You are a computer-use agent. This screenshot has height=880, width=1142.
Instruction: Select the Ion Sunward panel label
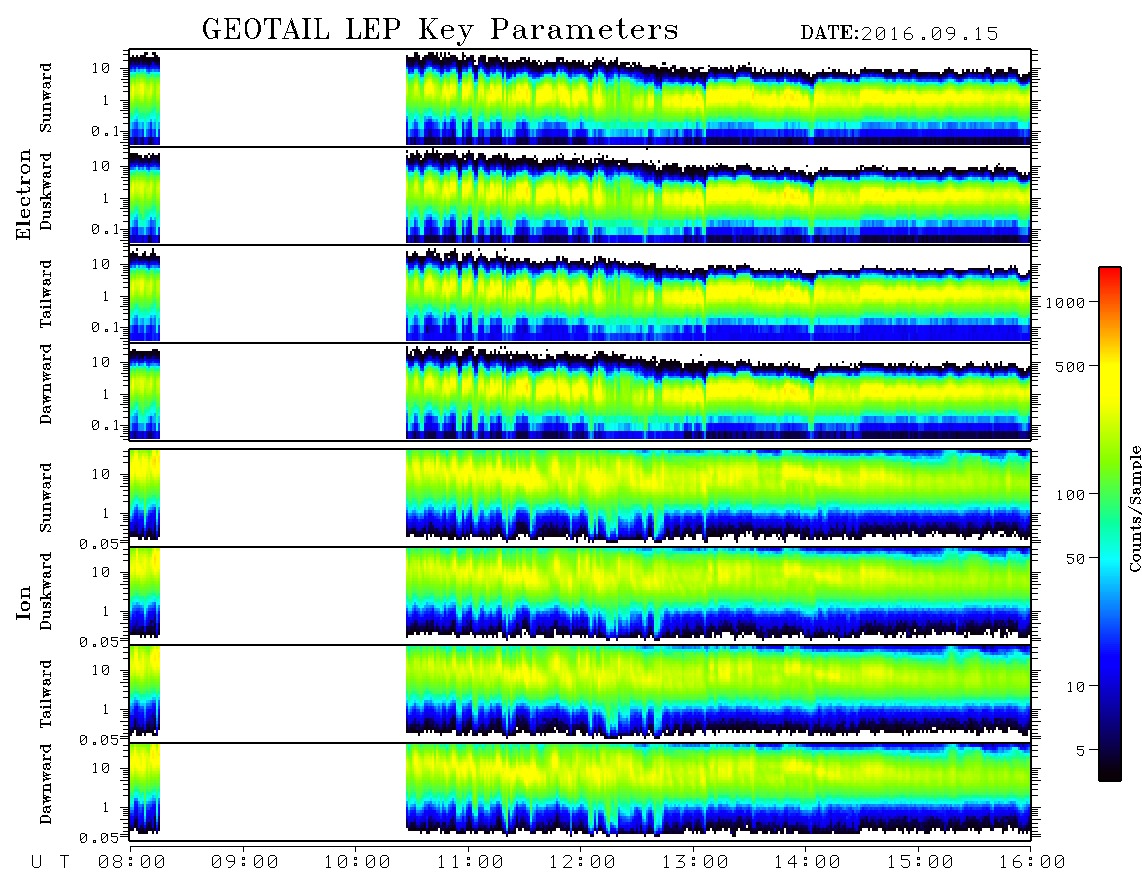coord(46,497)
